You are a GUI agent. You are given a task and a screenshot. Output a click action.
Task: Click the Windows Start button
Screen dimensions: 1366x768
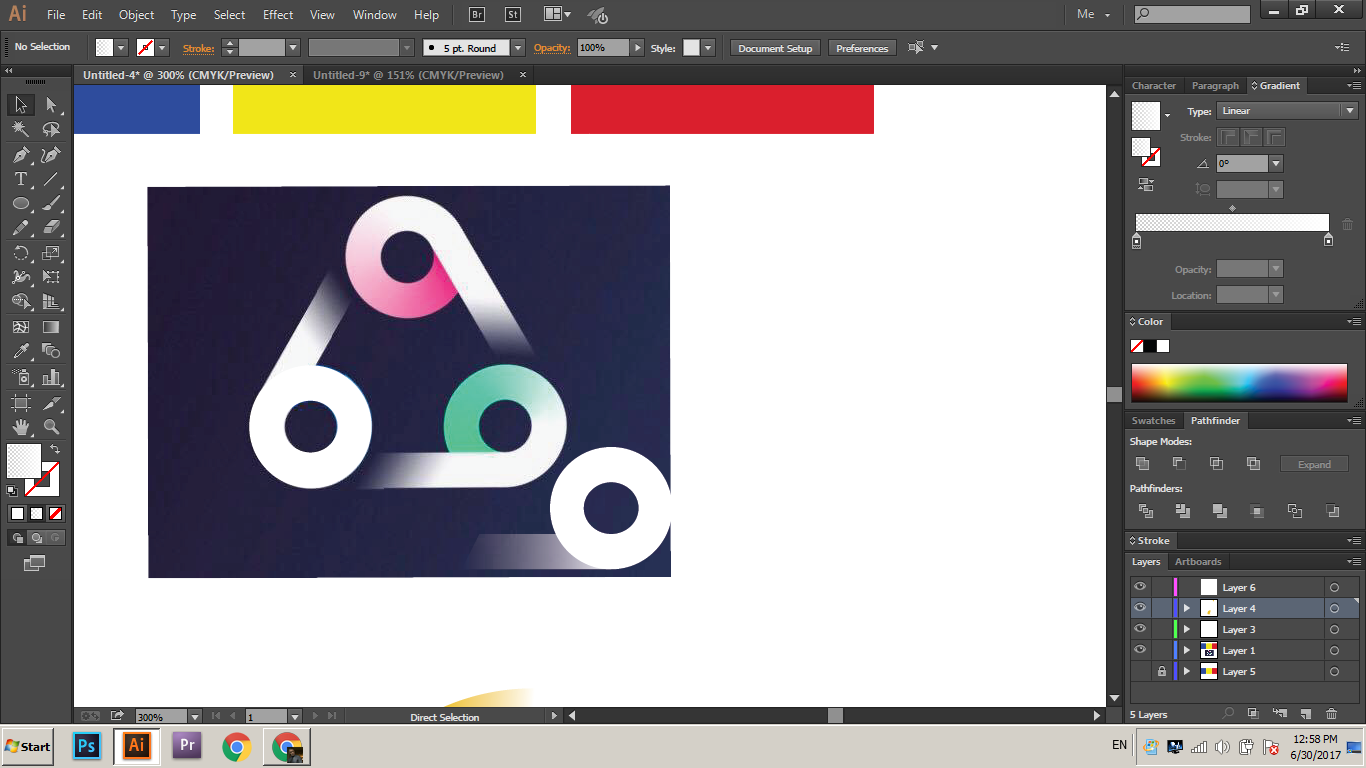28,746
